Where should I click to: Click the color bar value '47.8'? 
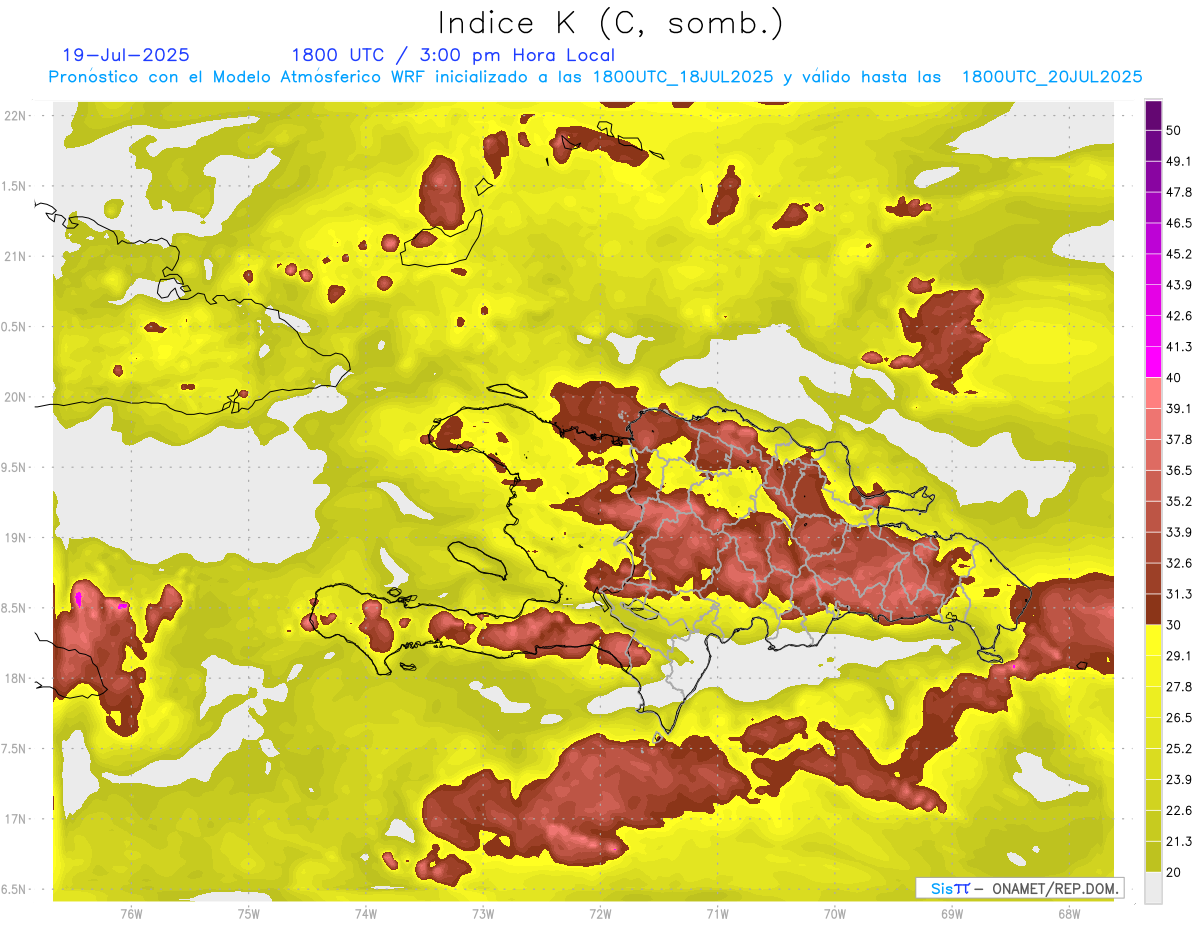pyautogui.click(x=1178, y=192)
